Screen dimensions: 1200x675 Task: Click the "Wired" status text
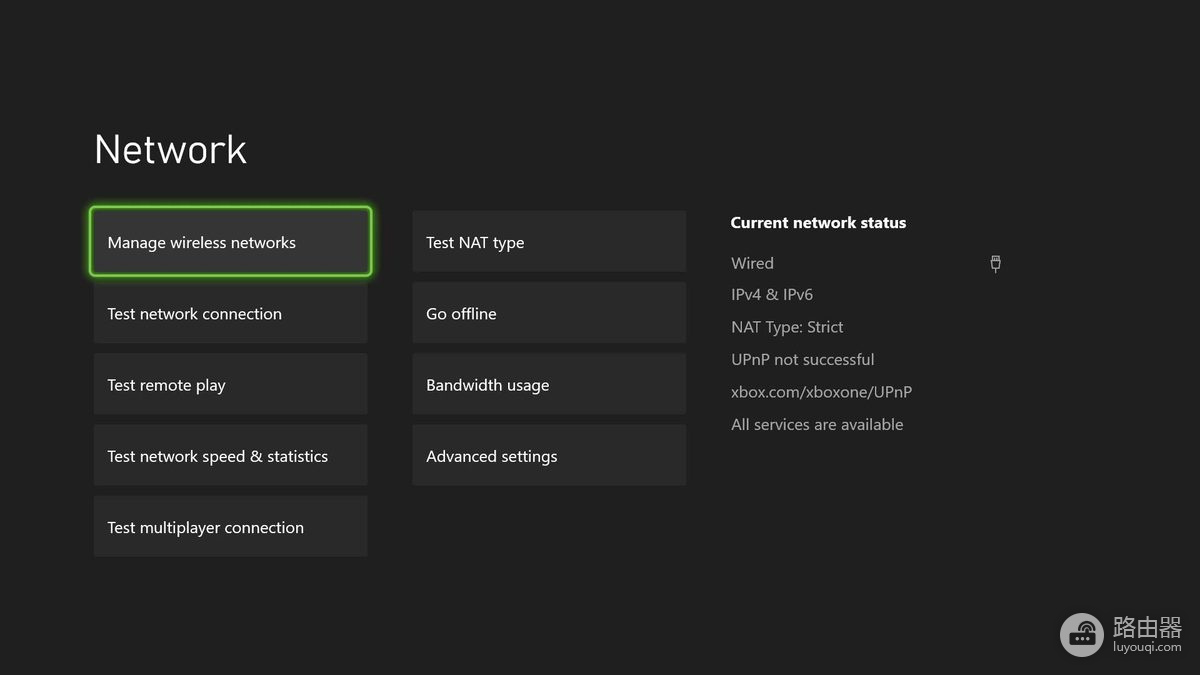pyautogui.click(x=752, y=263)
